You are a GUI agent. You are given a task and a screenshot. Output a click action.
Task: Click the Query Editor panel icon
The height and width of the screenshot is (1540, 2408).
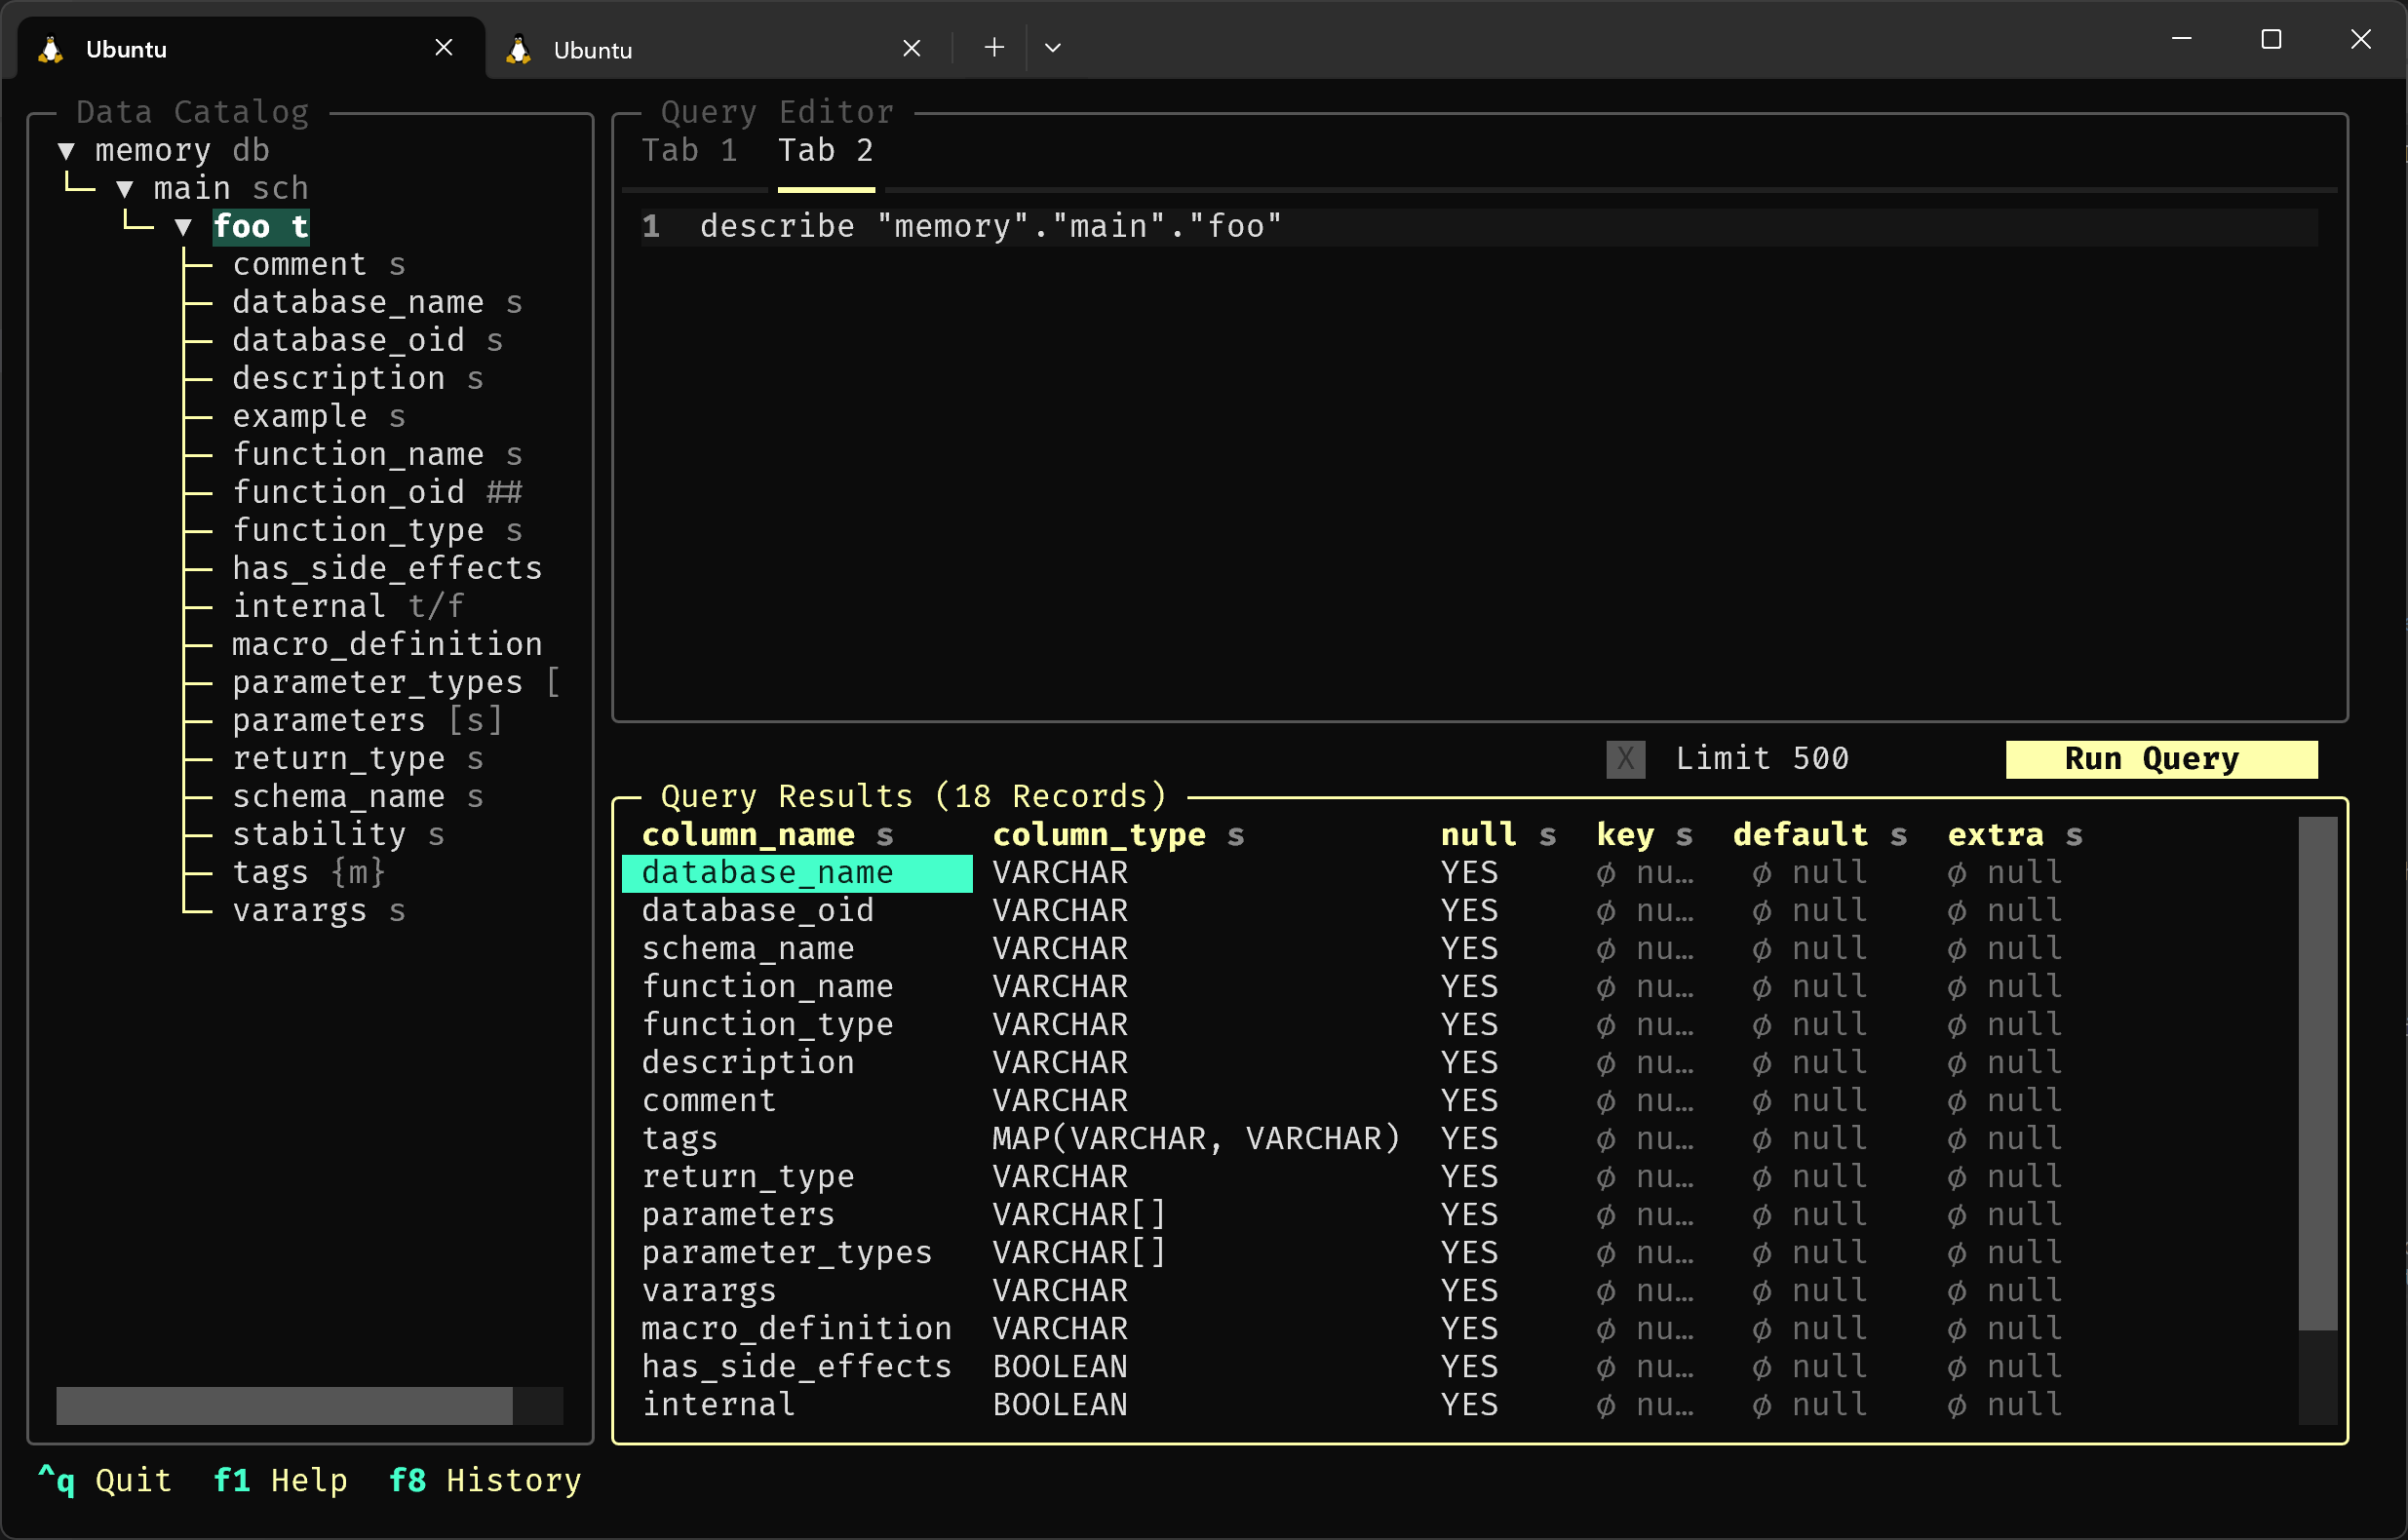click(778, 112)
